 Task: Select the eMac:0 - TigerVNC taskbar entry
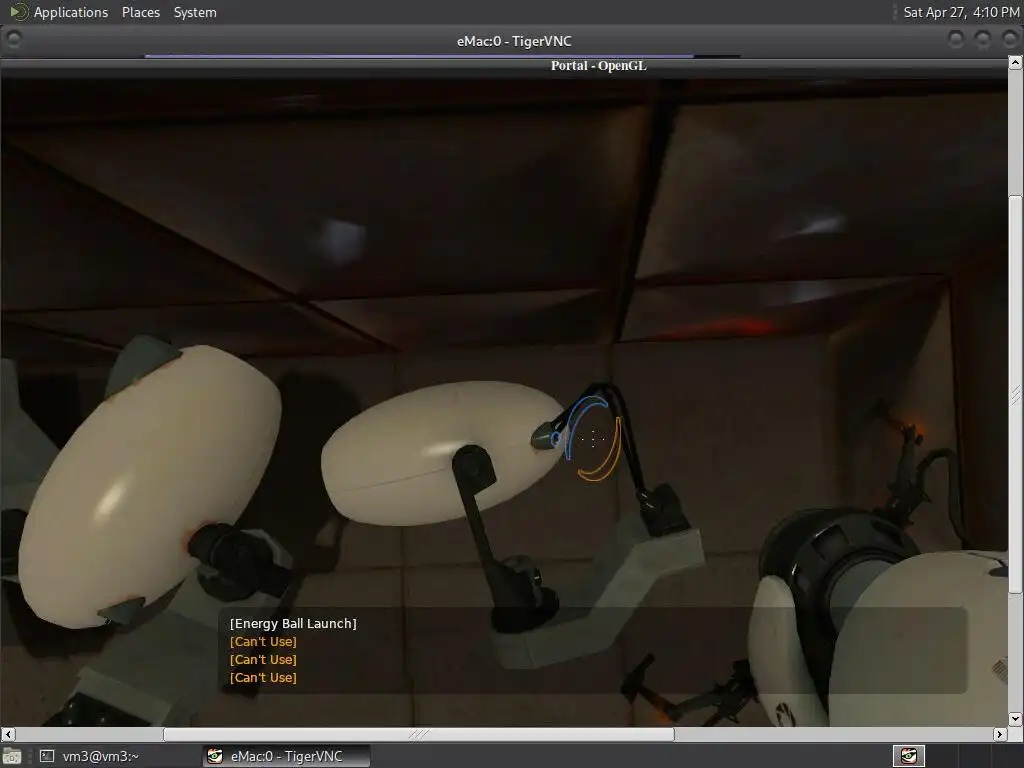pyautogui.click(x=286, y=756)
